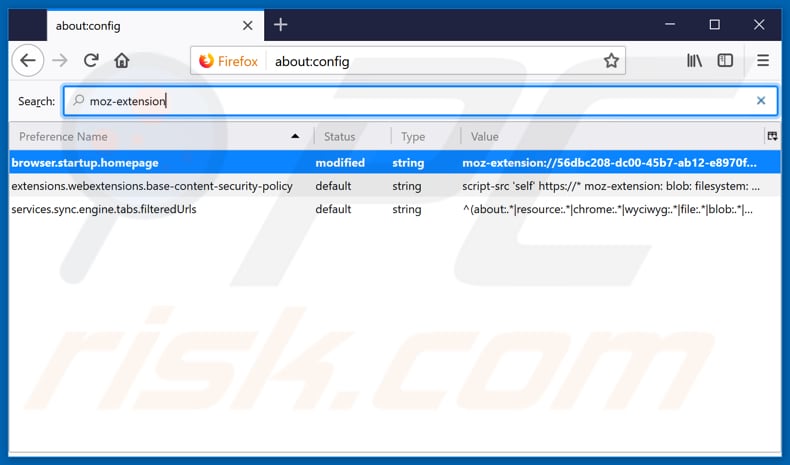Screen dimensions: 790x465
Task: Click the 'modified' status cell
Action: 340,163
